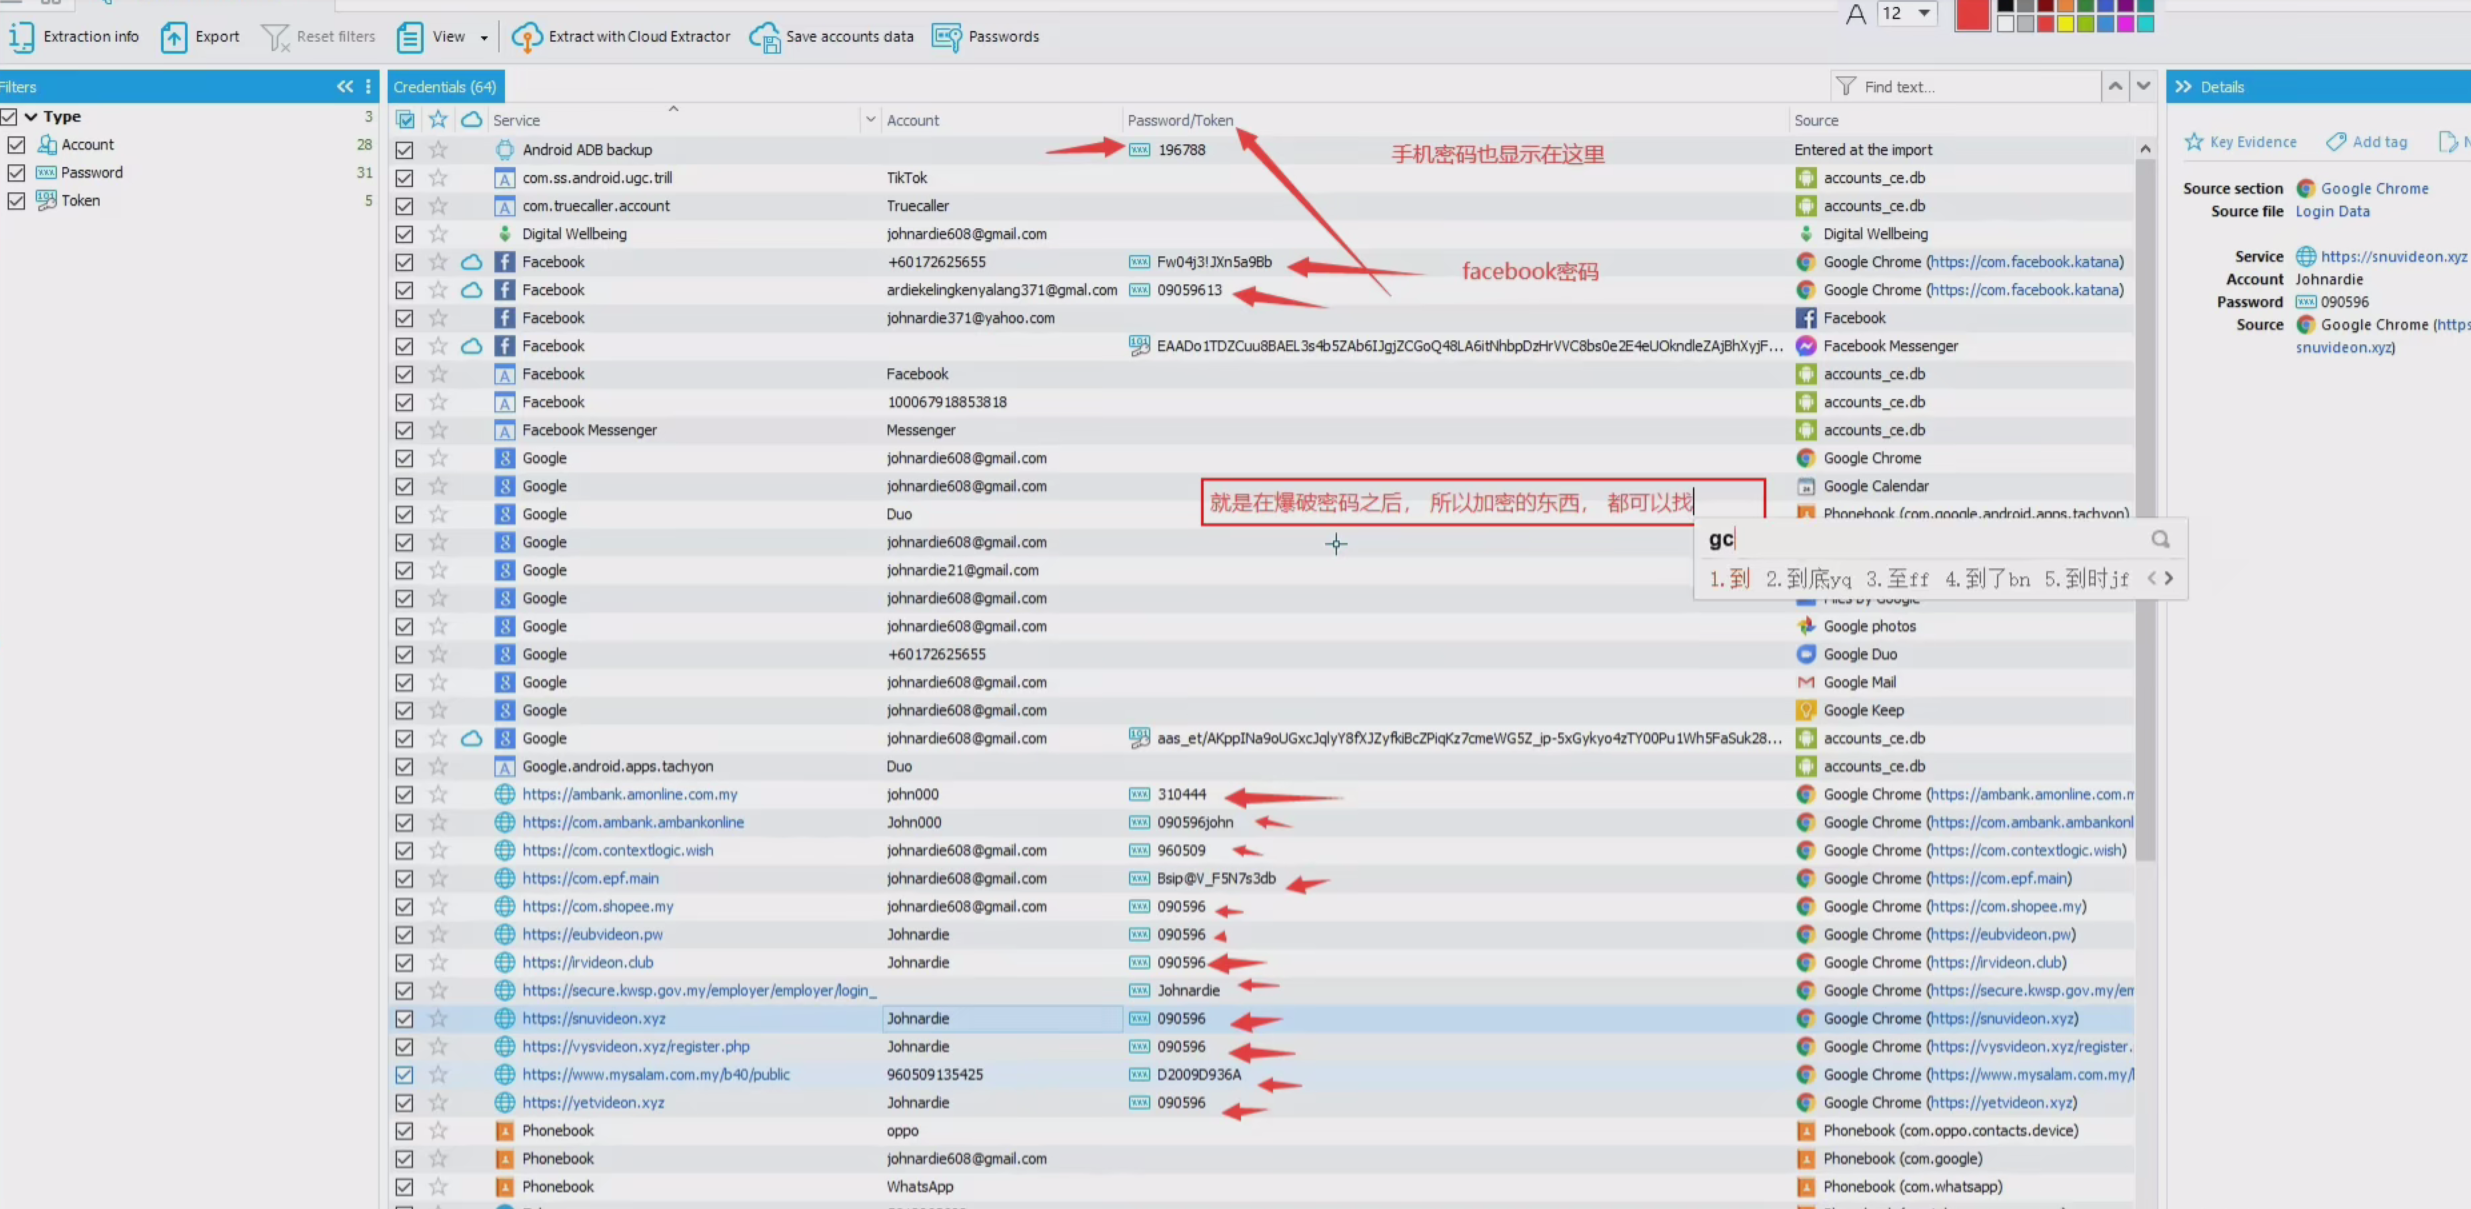The width and height of the screenshot is (2471, 1209).
Task: Open https://ambank.amonline.com.my link
Action: (x=630, y=794)
